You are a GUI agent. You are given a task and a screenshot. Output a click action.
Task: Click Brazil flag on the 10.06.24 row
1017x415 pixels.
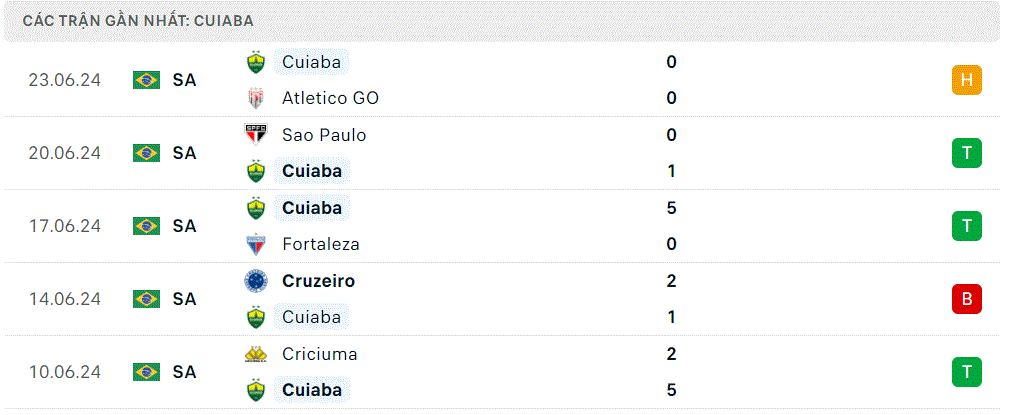[x=147, y=372]
